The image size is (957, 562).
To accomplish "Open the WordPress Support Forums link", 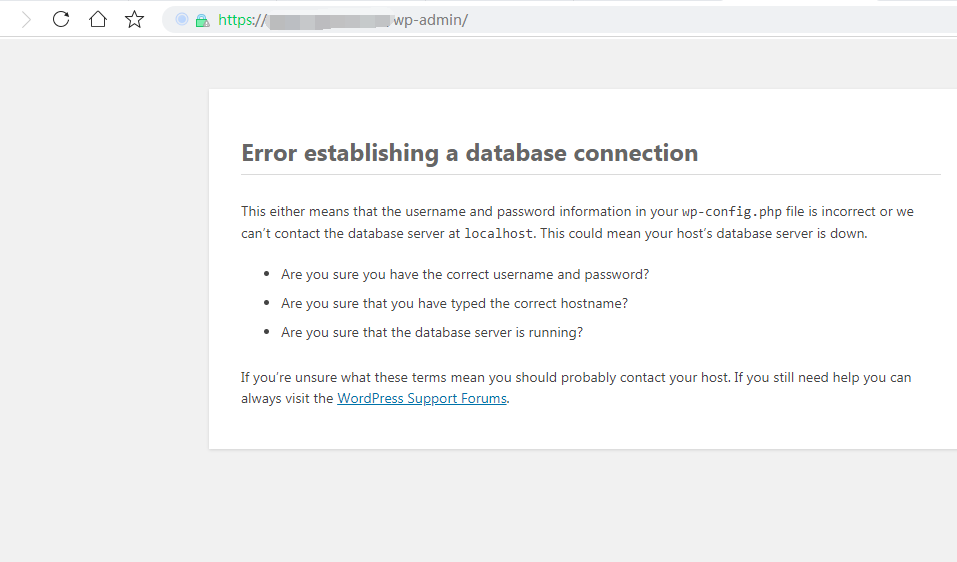I will tap(422, 398).
